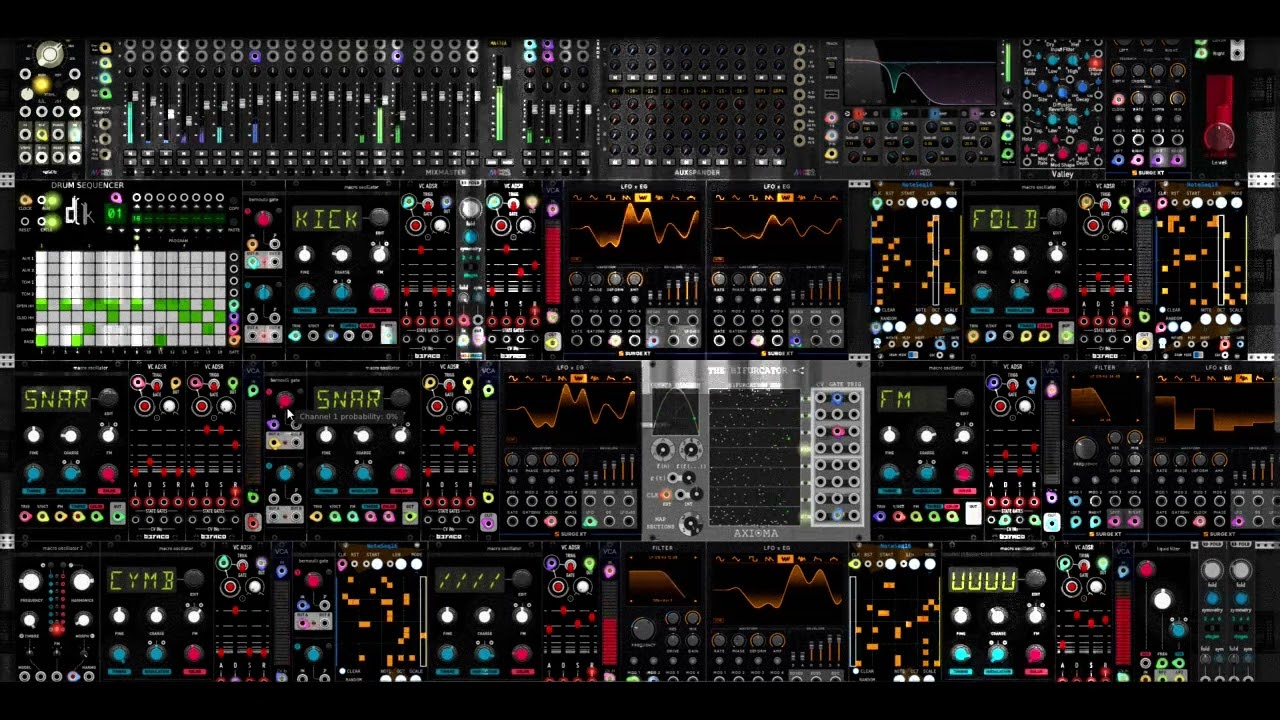
Task: Toggle step 1 of the BASS row
Action: click(x=41, y=340)
